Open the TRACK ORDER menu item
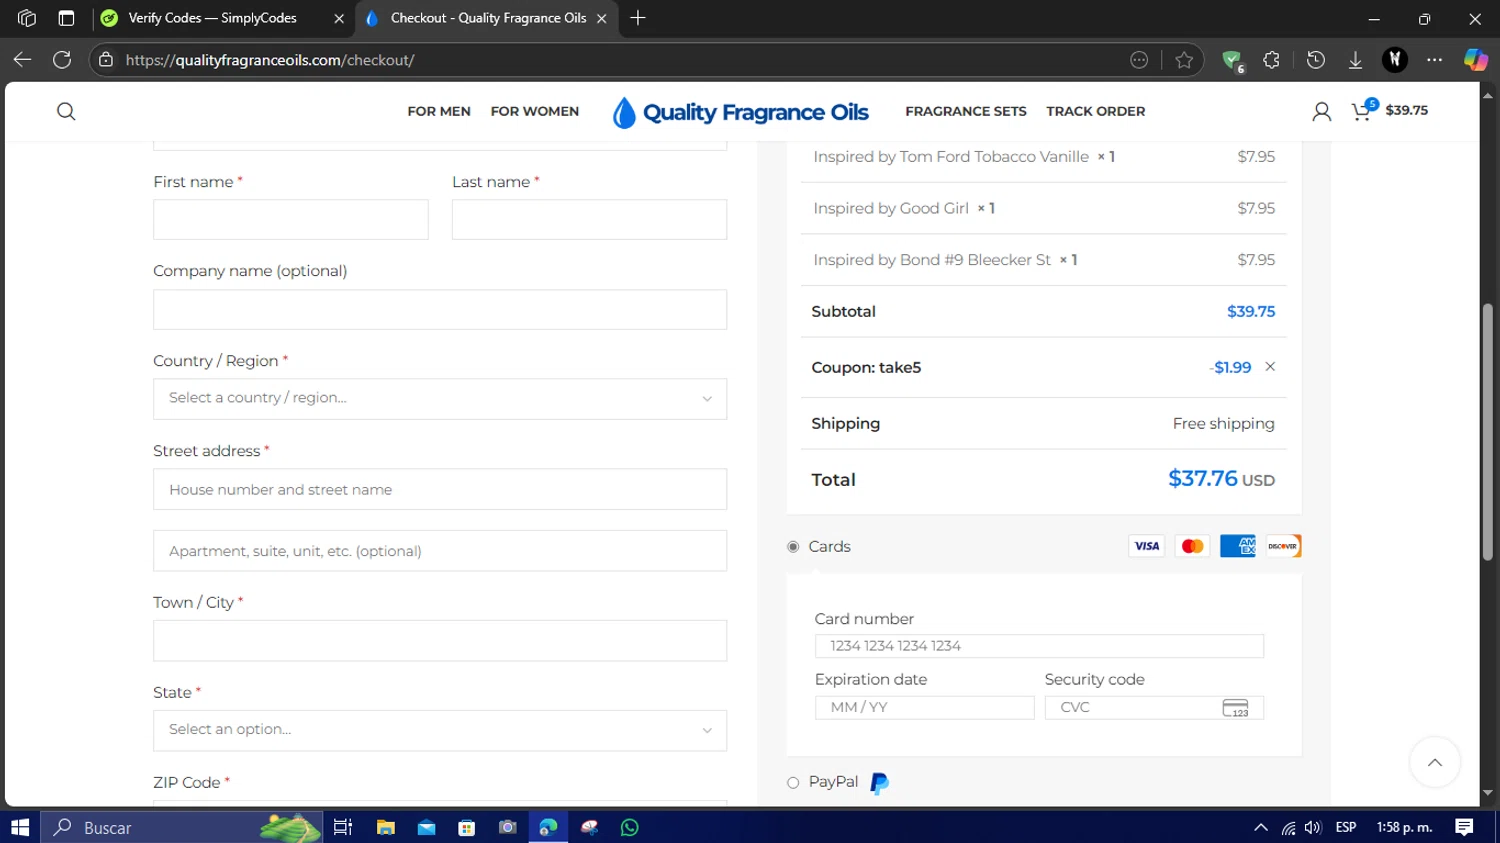 tap(1096, 111)
